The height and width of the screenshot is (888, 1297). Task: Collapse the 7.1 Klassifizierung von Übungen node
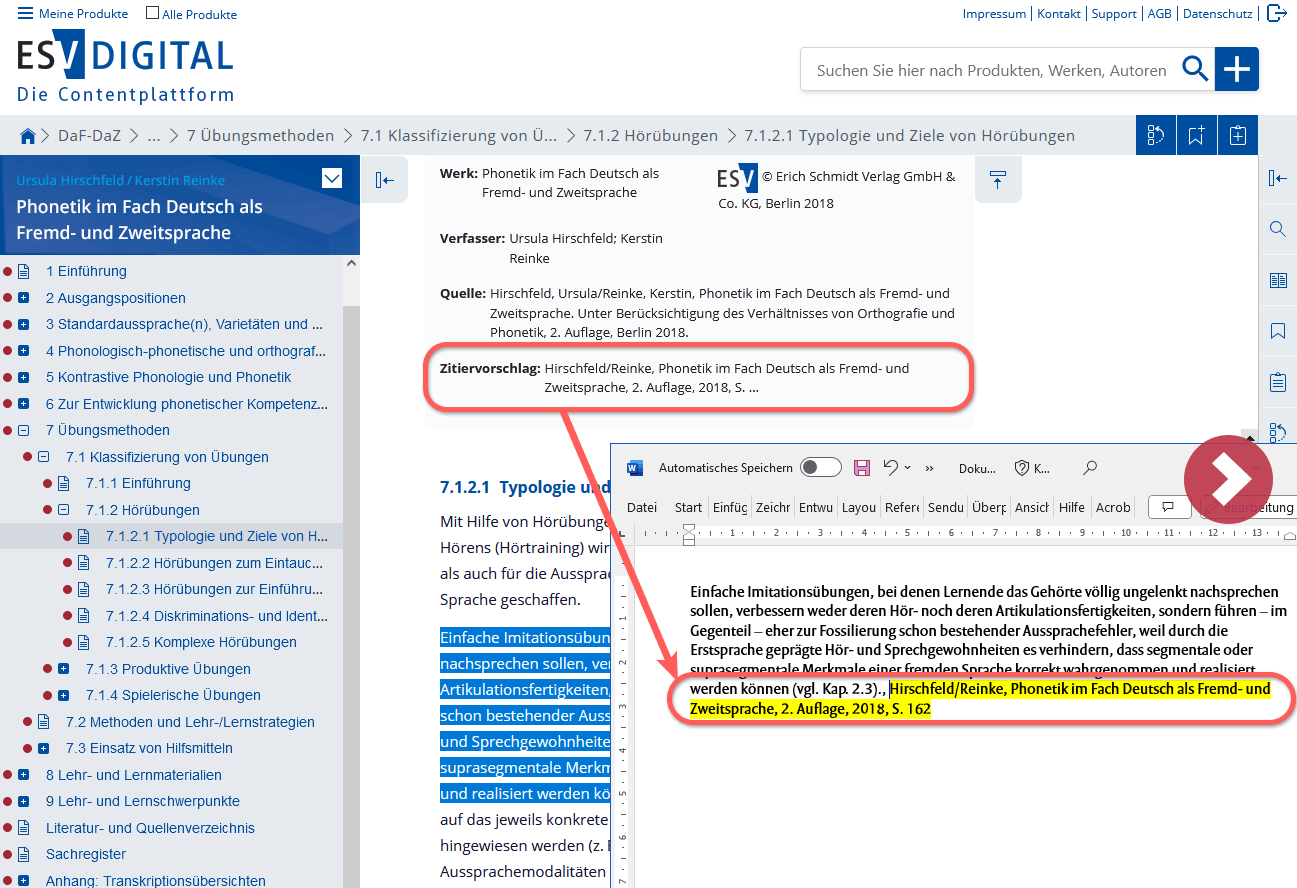point(44,457)
